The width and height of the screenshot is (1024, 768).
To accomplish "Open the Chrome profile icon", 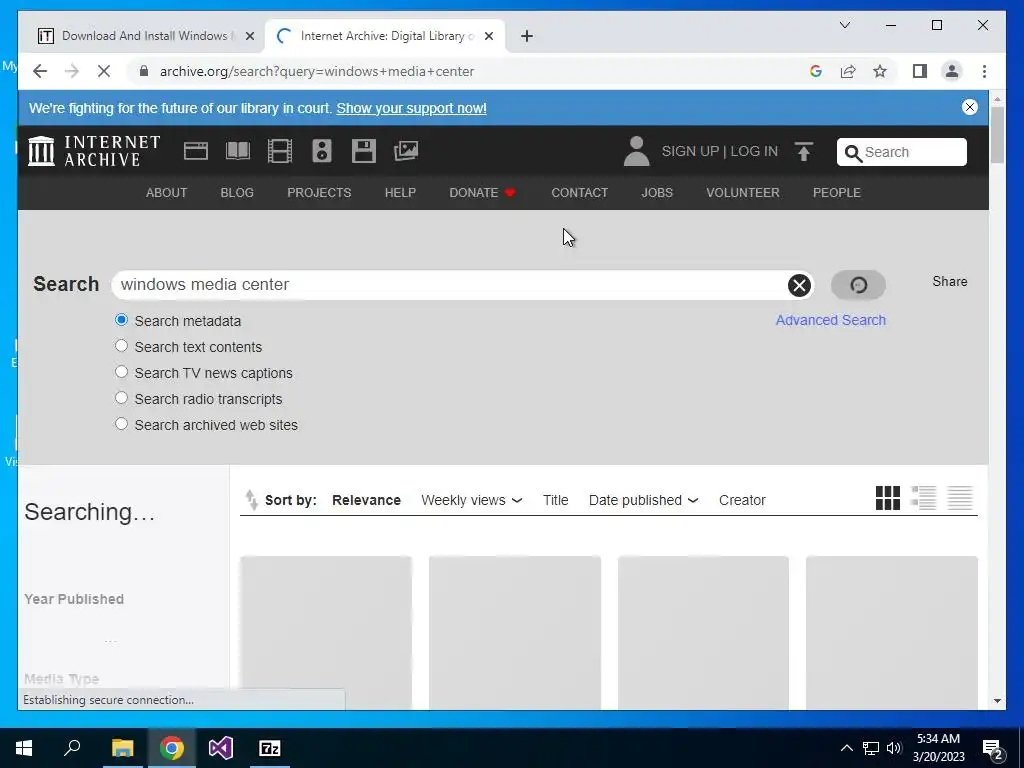I will click(952, 71).
